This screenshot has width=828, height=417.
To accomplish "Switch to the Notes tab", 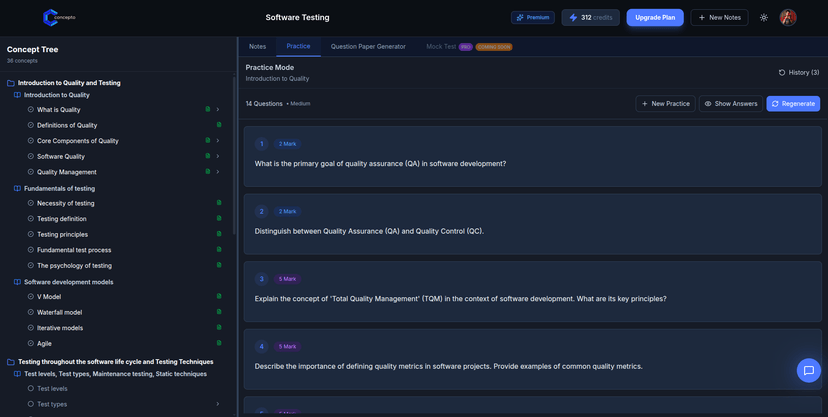I will [x=257, y=46].
